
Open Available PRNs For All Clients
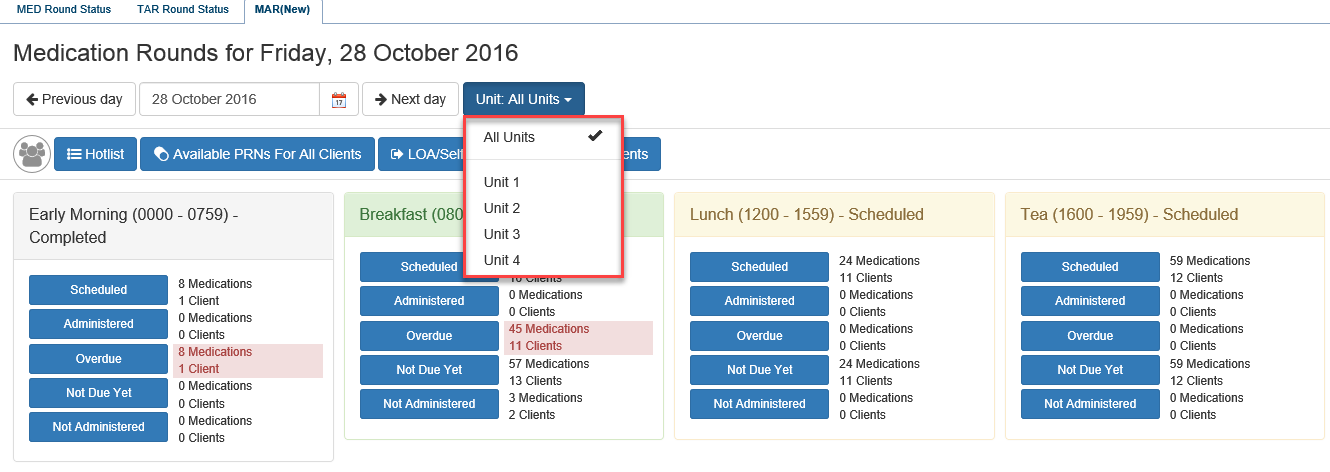pos(257,154)
